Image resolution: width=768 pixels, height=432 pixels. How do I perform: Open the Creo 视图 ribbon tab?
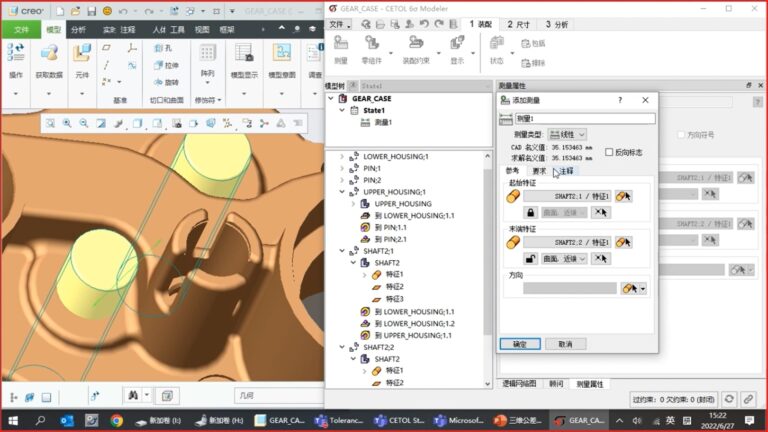202,30
